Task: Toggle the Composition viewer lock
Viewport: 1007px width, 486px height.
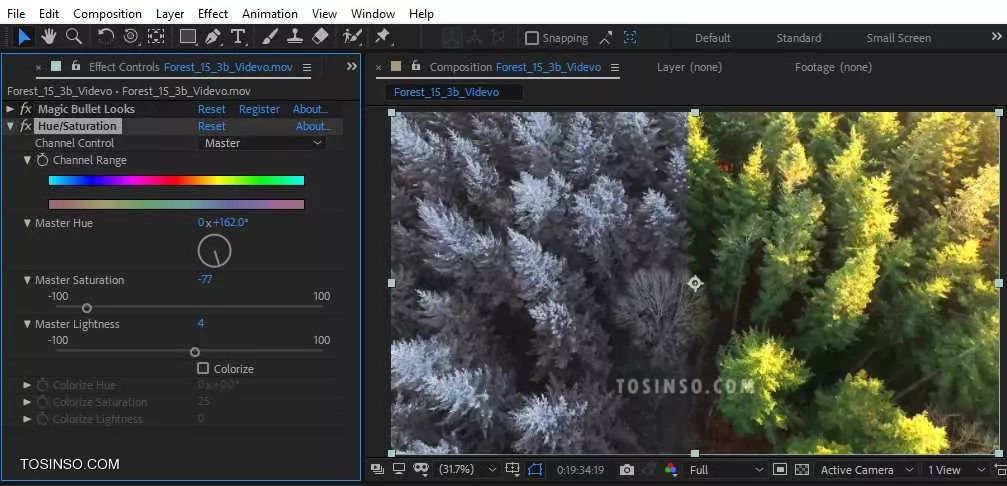Action: point(416,65)
